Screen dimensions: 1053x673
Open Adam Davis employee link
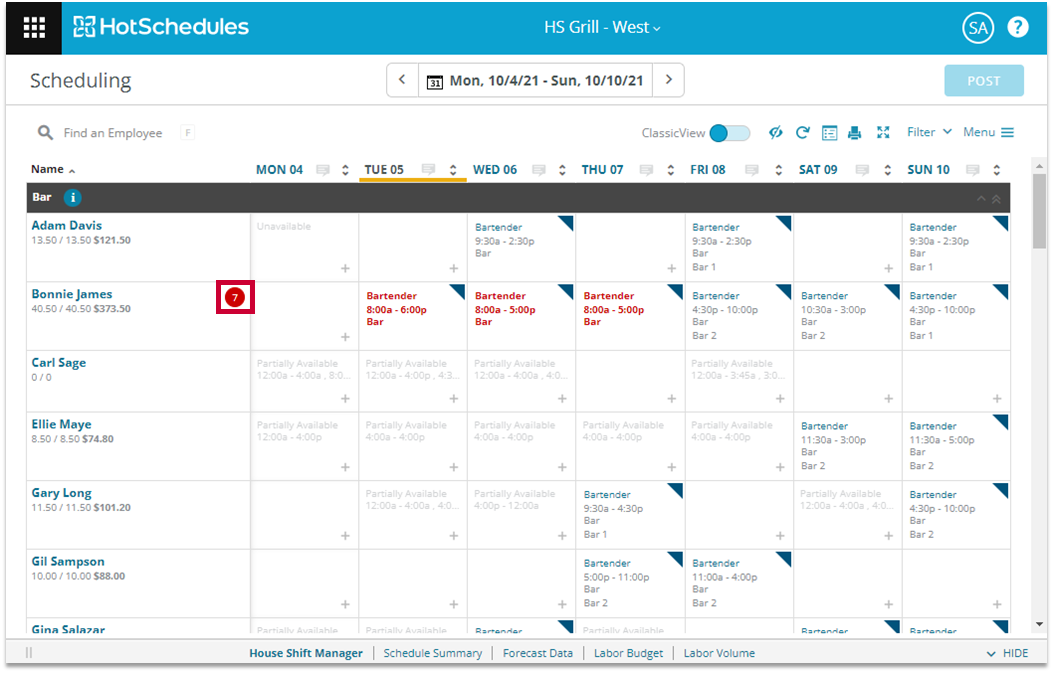(x=66, y=226)
